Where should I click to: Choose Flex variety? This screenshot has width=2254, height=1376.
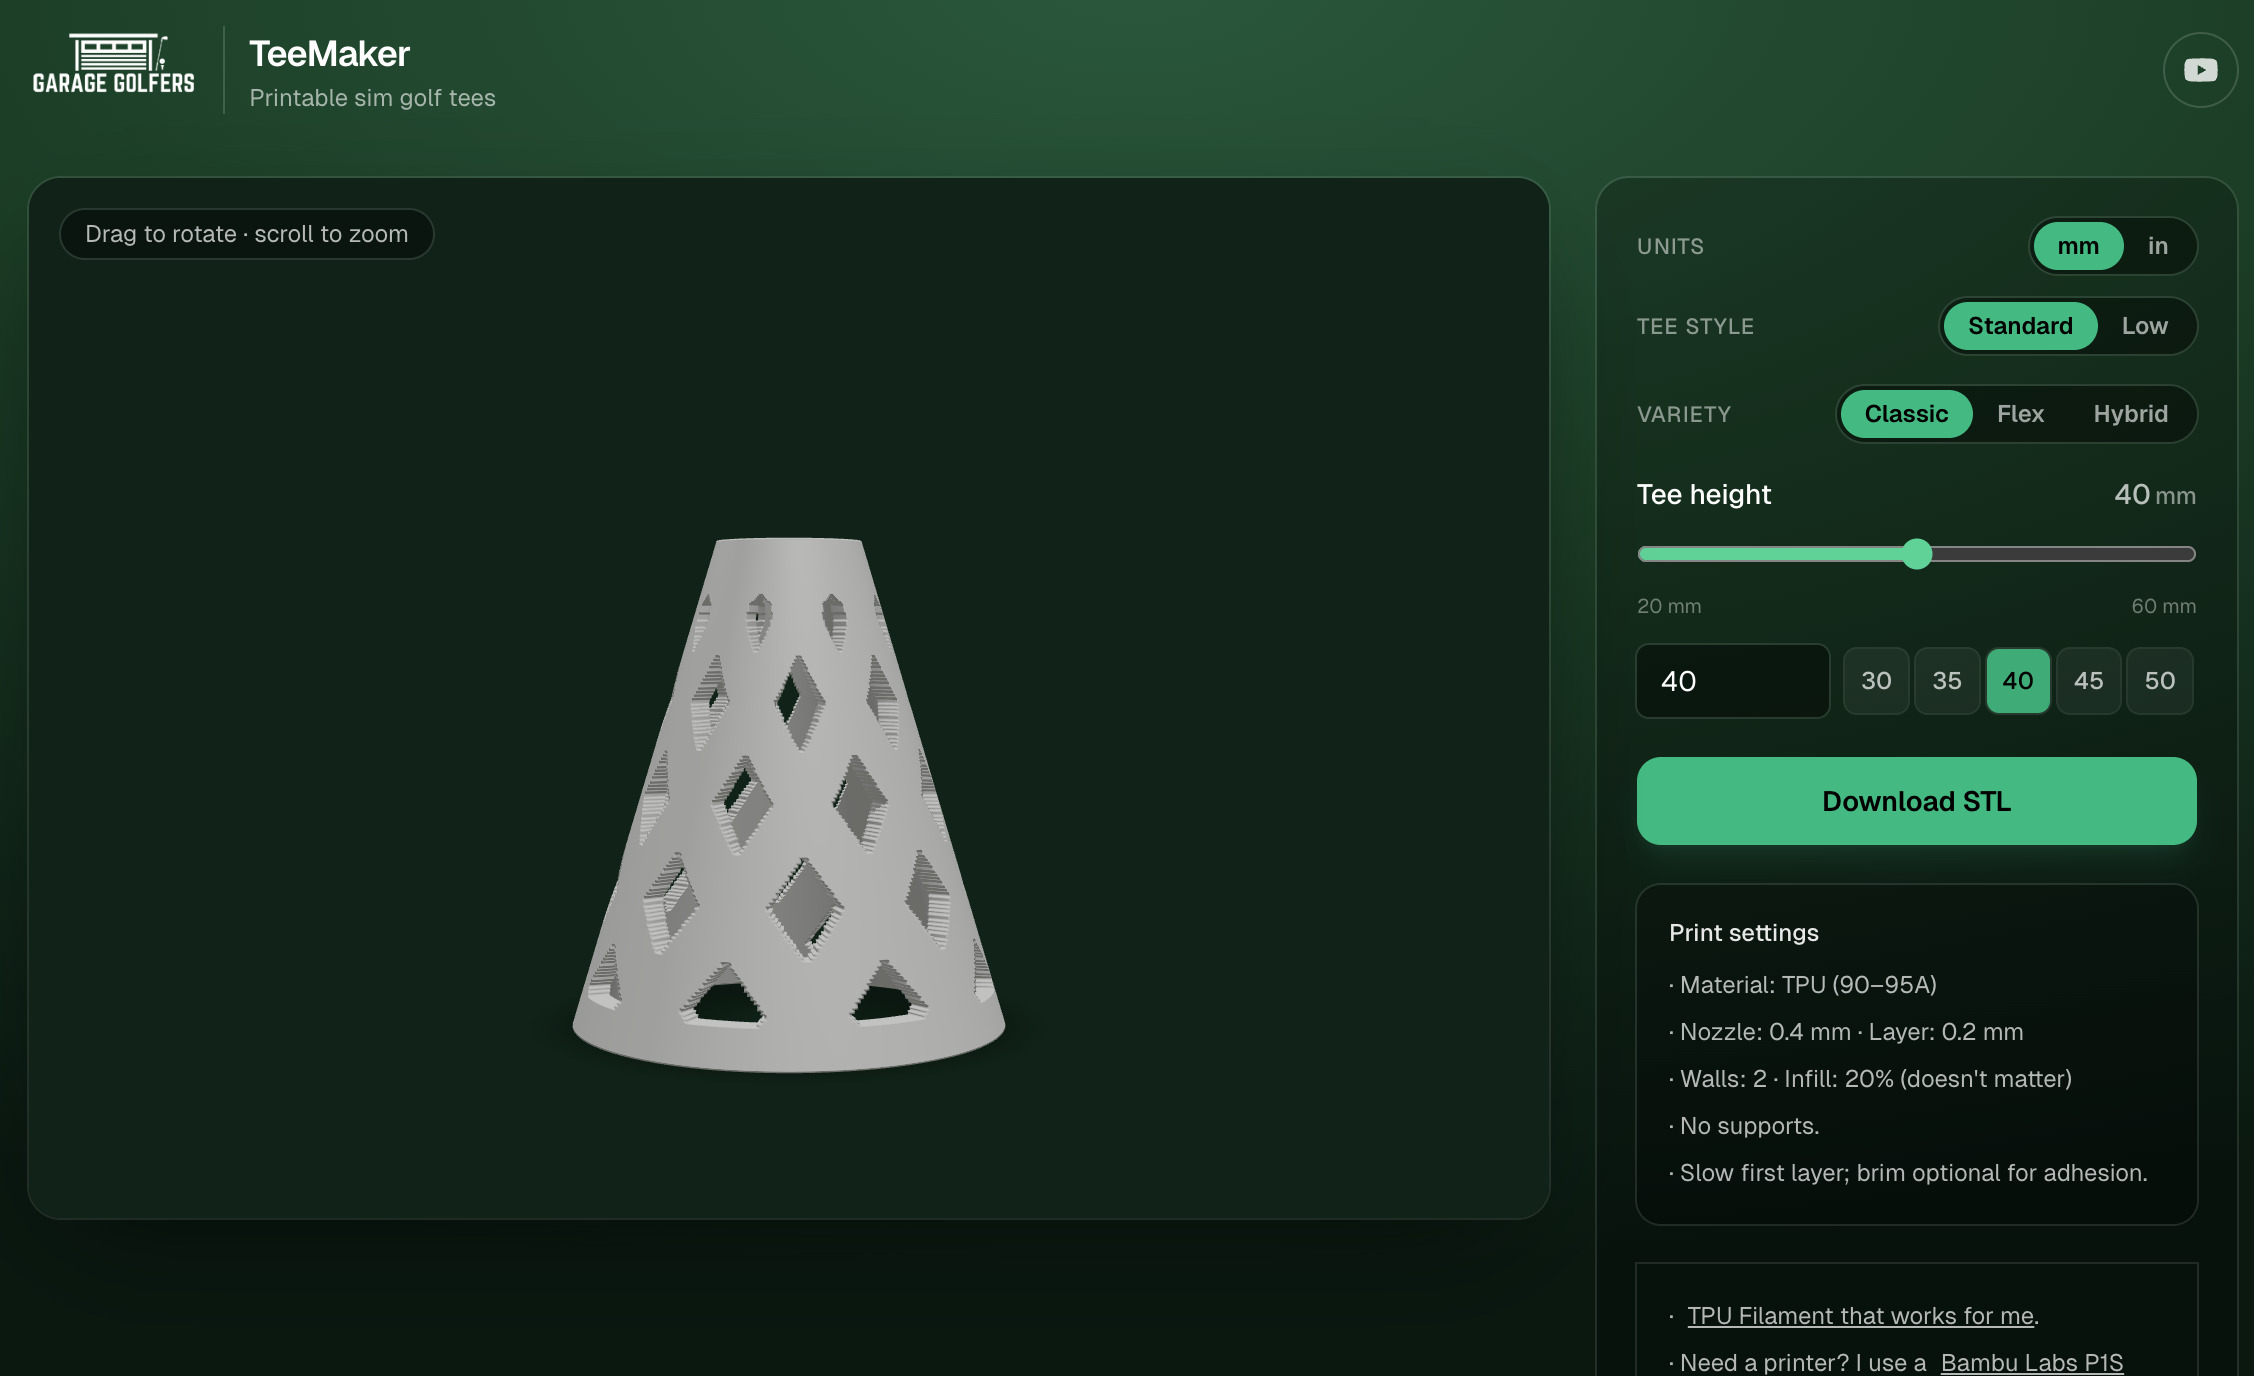tap(2020, 414)
